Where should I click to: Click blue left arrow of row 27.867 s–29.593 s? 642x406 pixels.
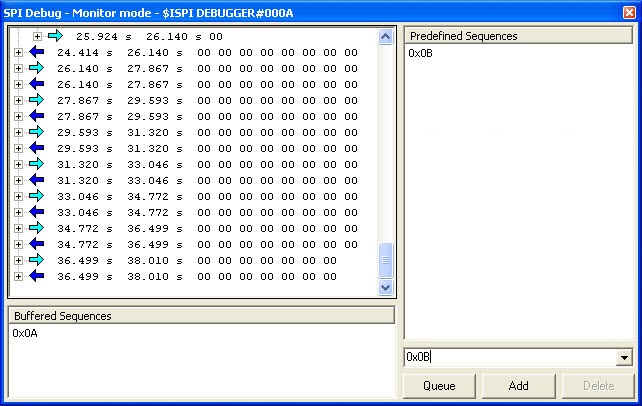[37, 116]
